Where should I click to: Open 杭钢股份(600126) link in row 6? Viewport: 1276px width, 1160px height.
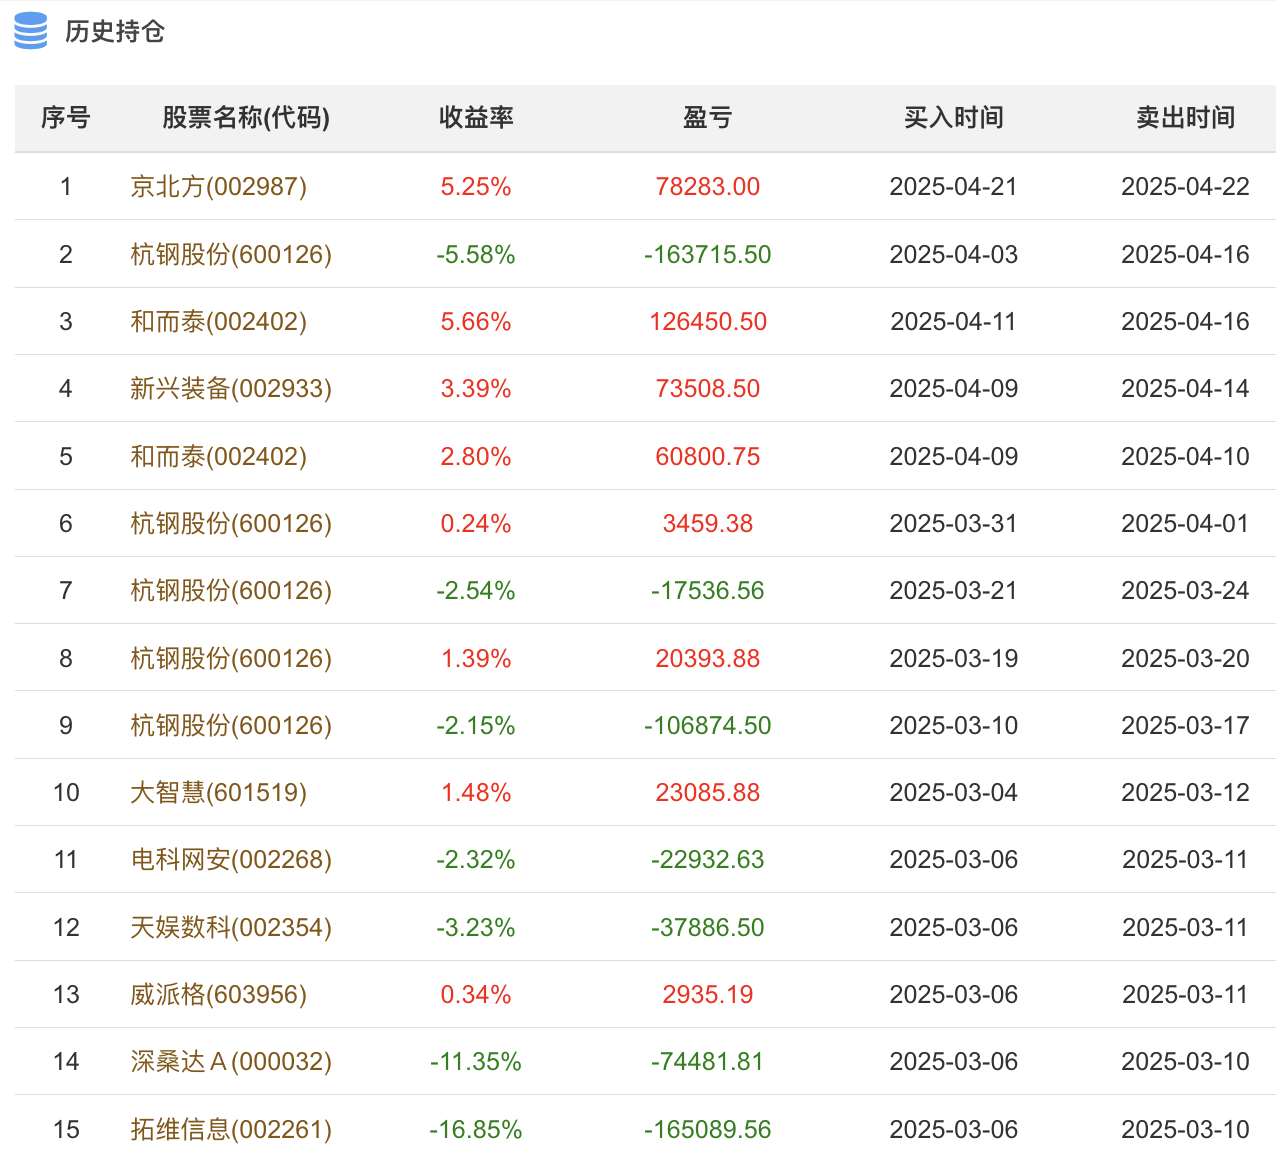pos(231,523)
